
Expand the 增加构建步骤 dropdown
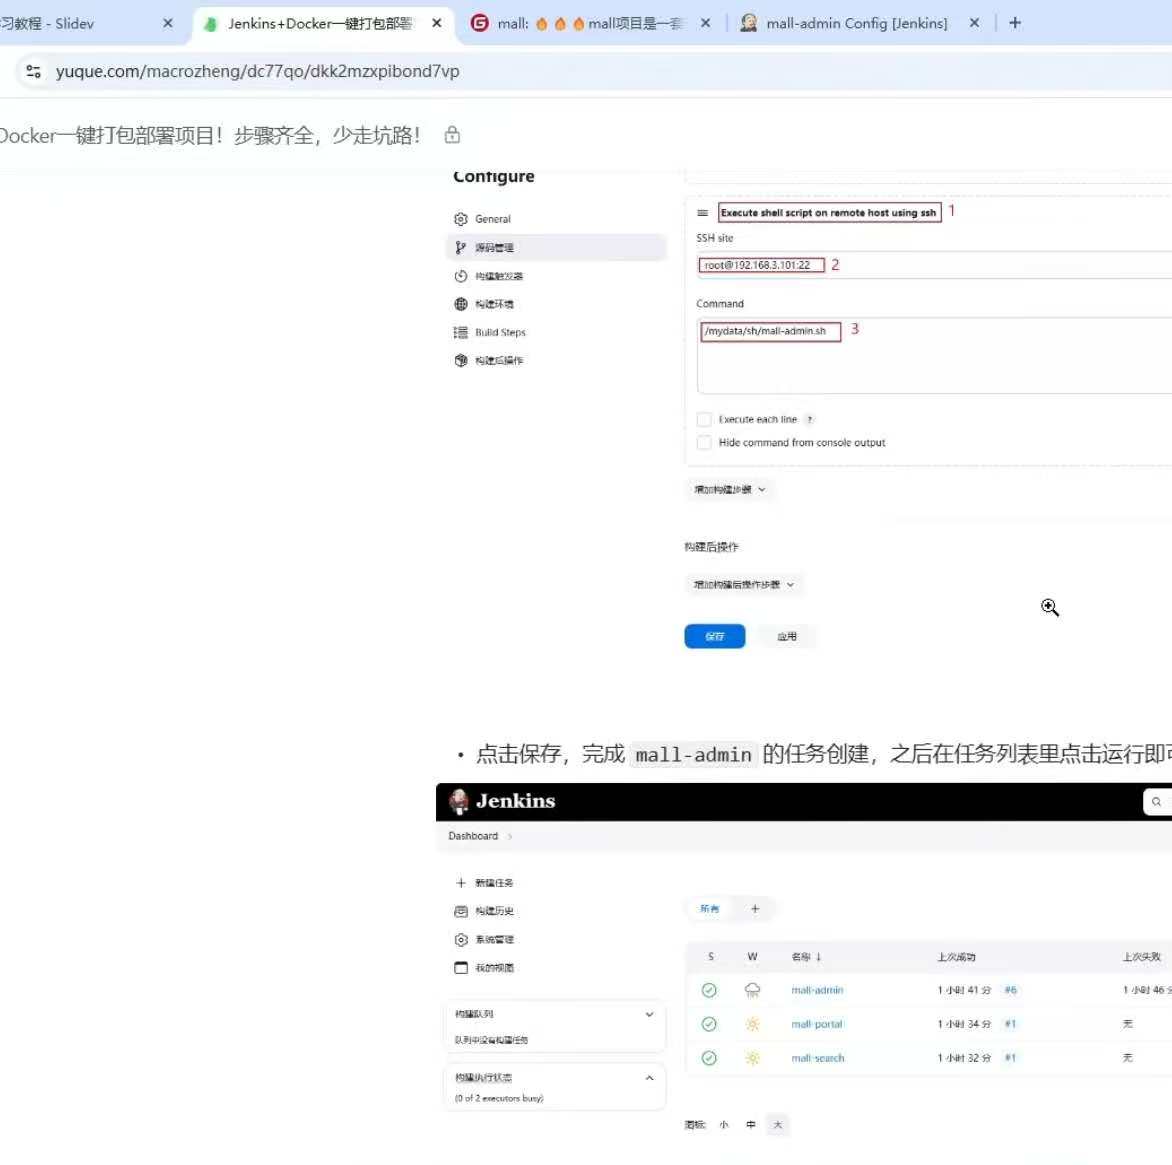click(x=730, y=489)
